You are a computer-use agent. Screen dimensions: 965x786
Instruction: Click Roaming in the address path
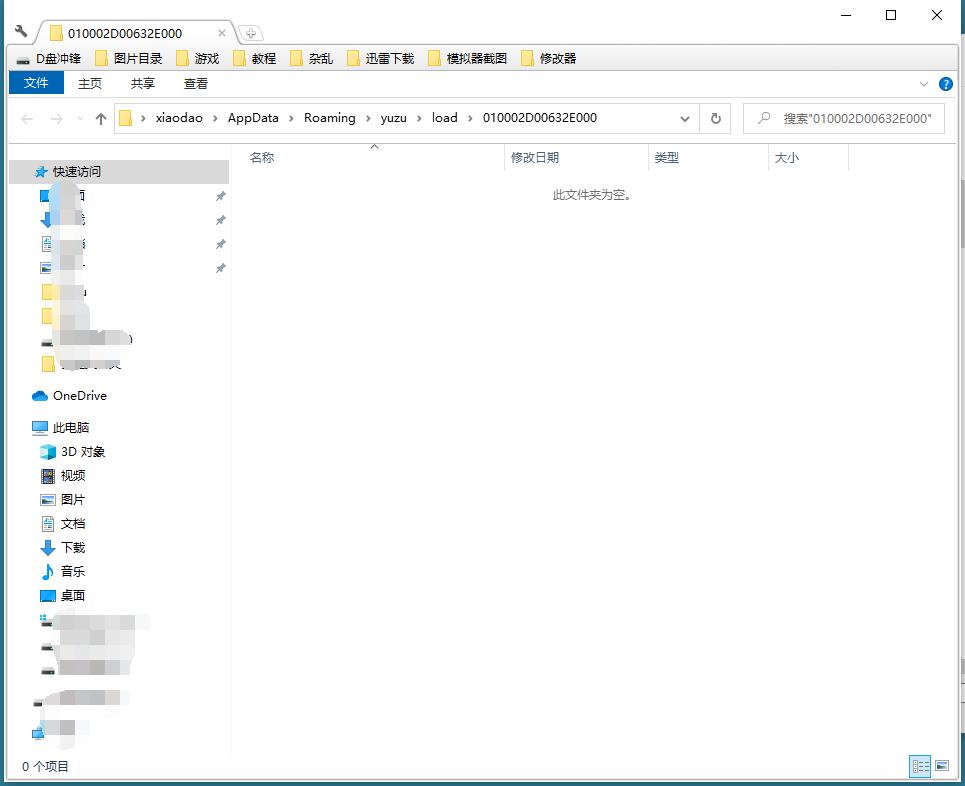tap(330, 118)
